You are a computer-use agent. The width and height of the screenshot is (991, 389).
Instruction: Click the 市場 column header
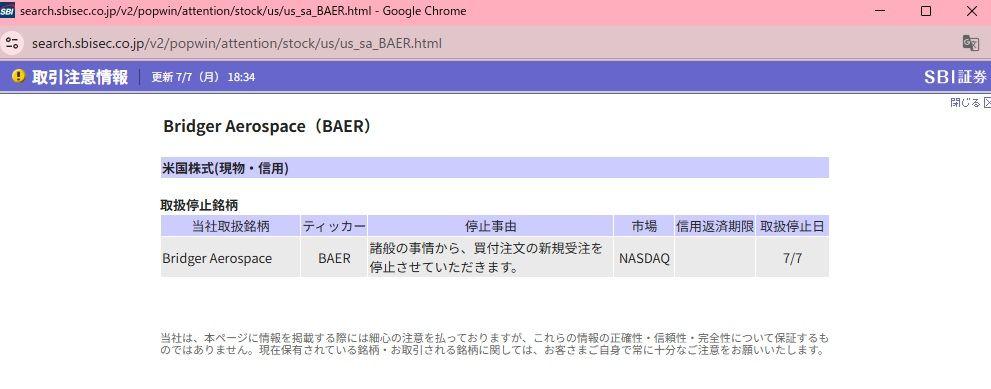[644, 226]
